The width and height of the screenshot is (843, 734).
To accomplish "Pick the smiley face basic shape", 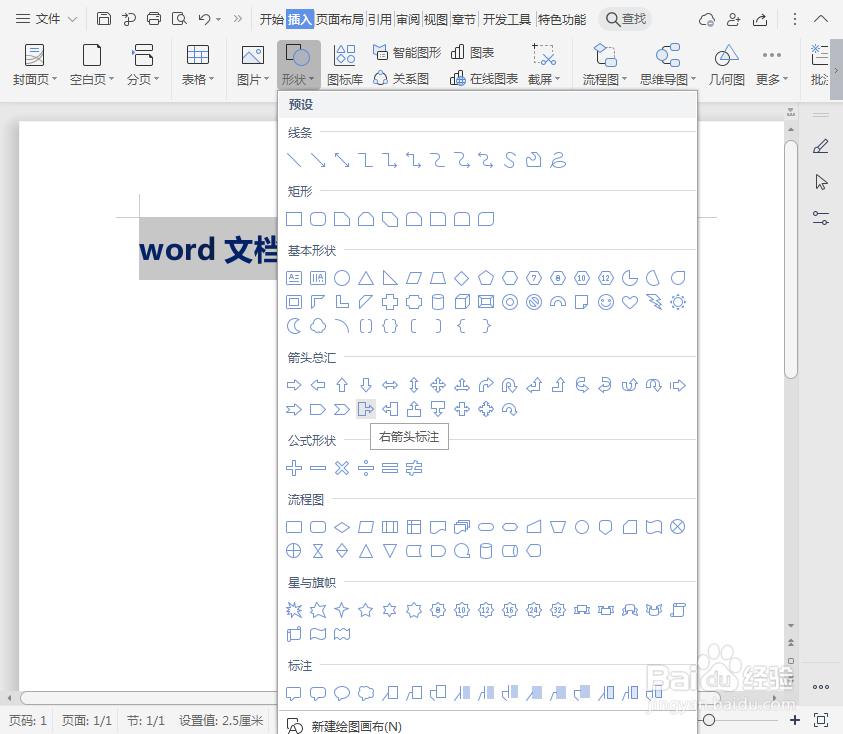I will coord(606,302).
